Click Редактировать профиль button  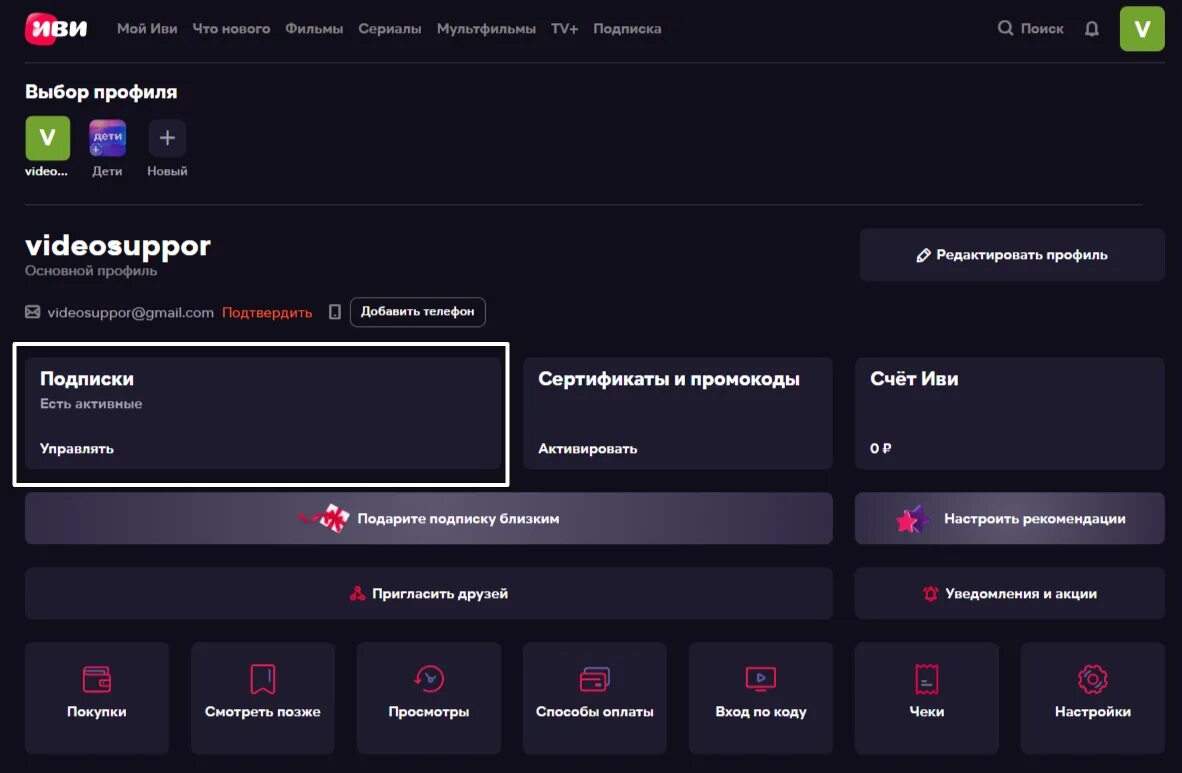(1012, 255)
